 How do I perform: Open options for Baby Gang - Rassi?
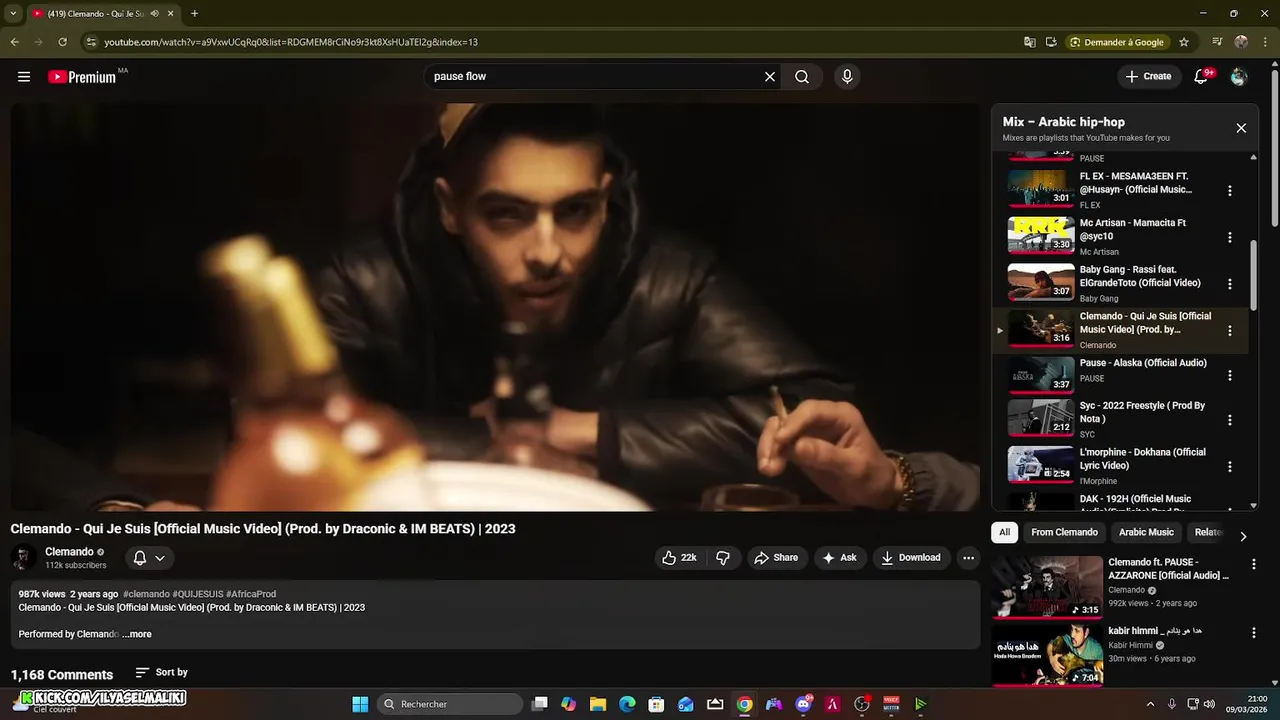(x=1230, y=284)
